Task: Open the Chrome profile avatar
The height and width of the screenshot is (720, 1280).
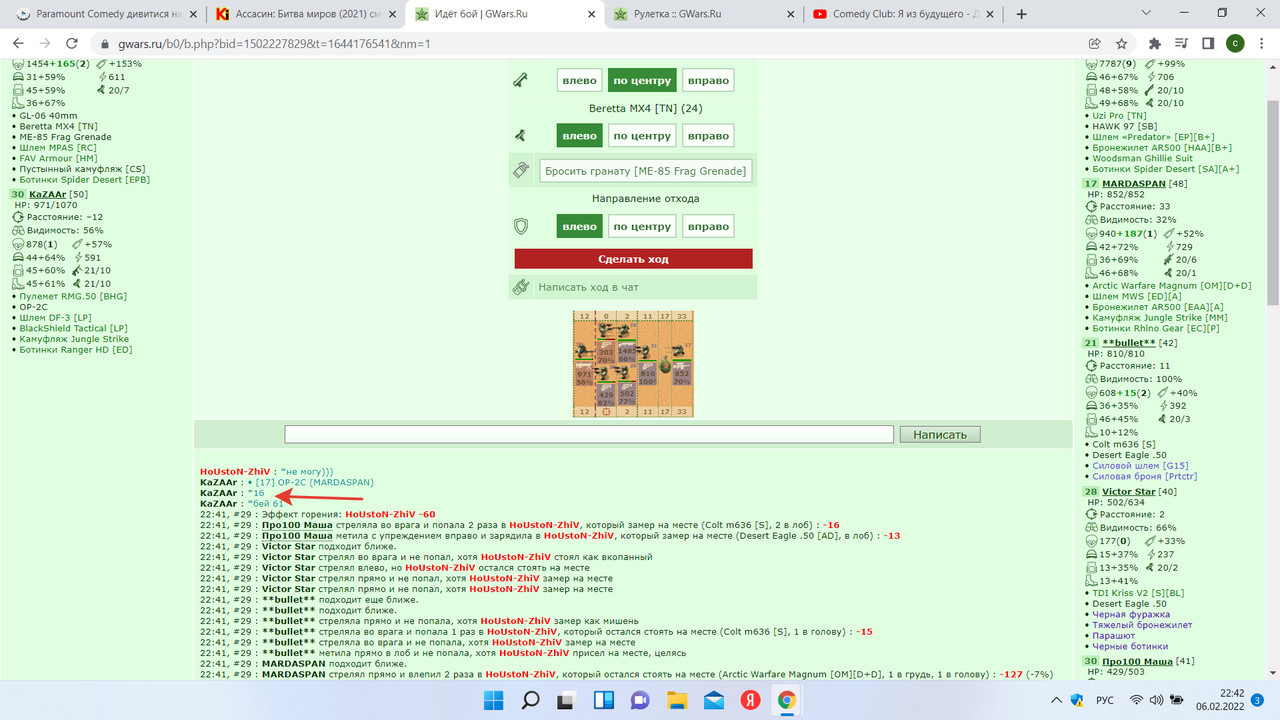Action: click(1236, 44)
